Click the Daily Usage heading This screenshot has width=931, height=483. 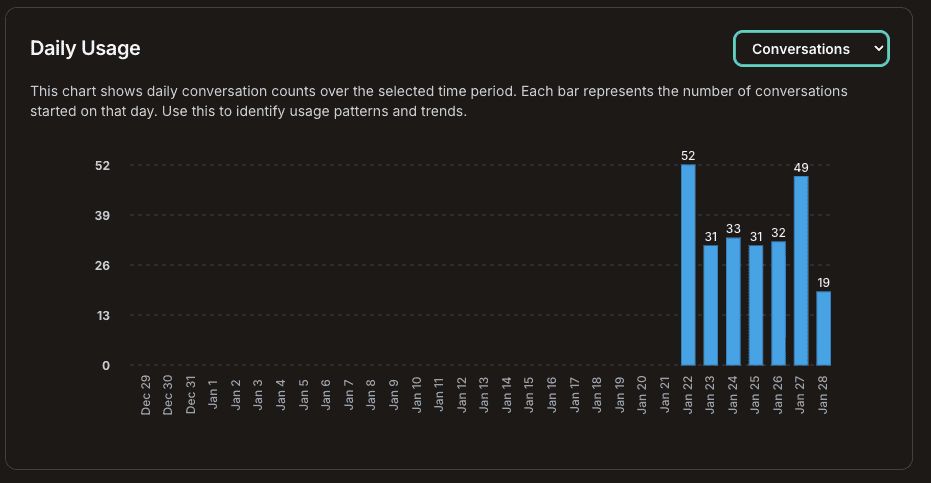coord(85,48)
